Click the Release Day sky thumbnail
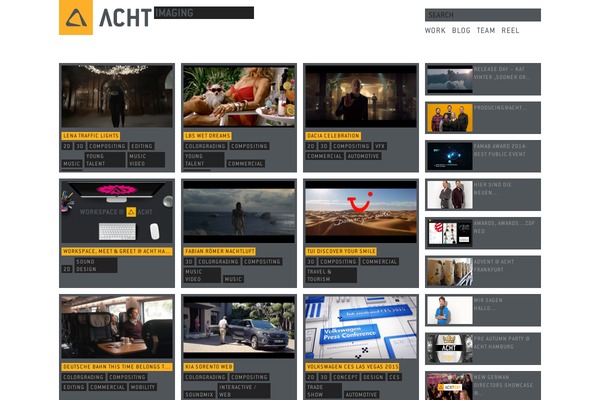This screenshot has width=600, height=400. [450, 79]
